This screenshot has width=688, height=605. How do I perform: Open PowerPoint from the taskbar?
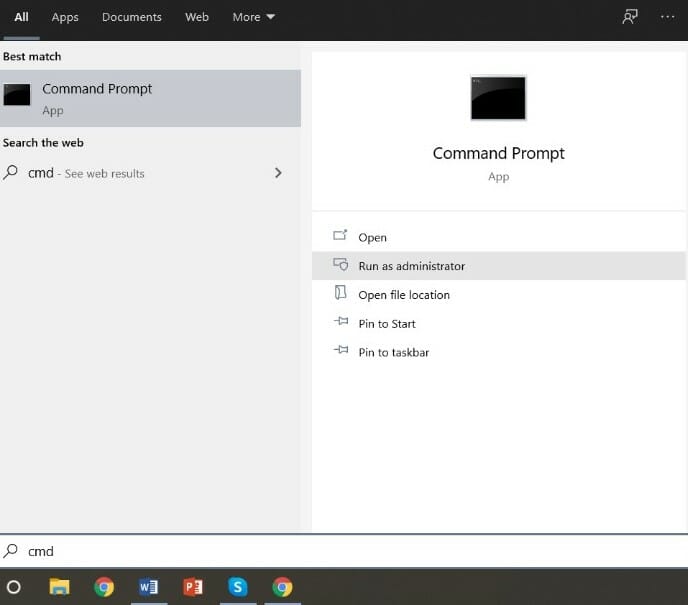click(193, 587)
